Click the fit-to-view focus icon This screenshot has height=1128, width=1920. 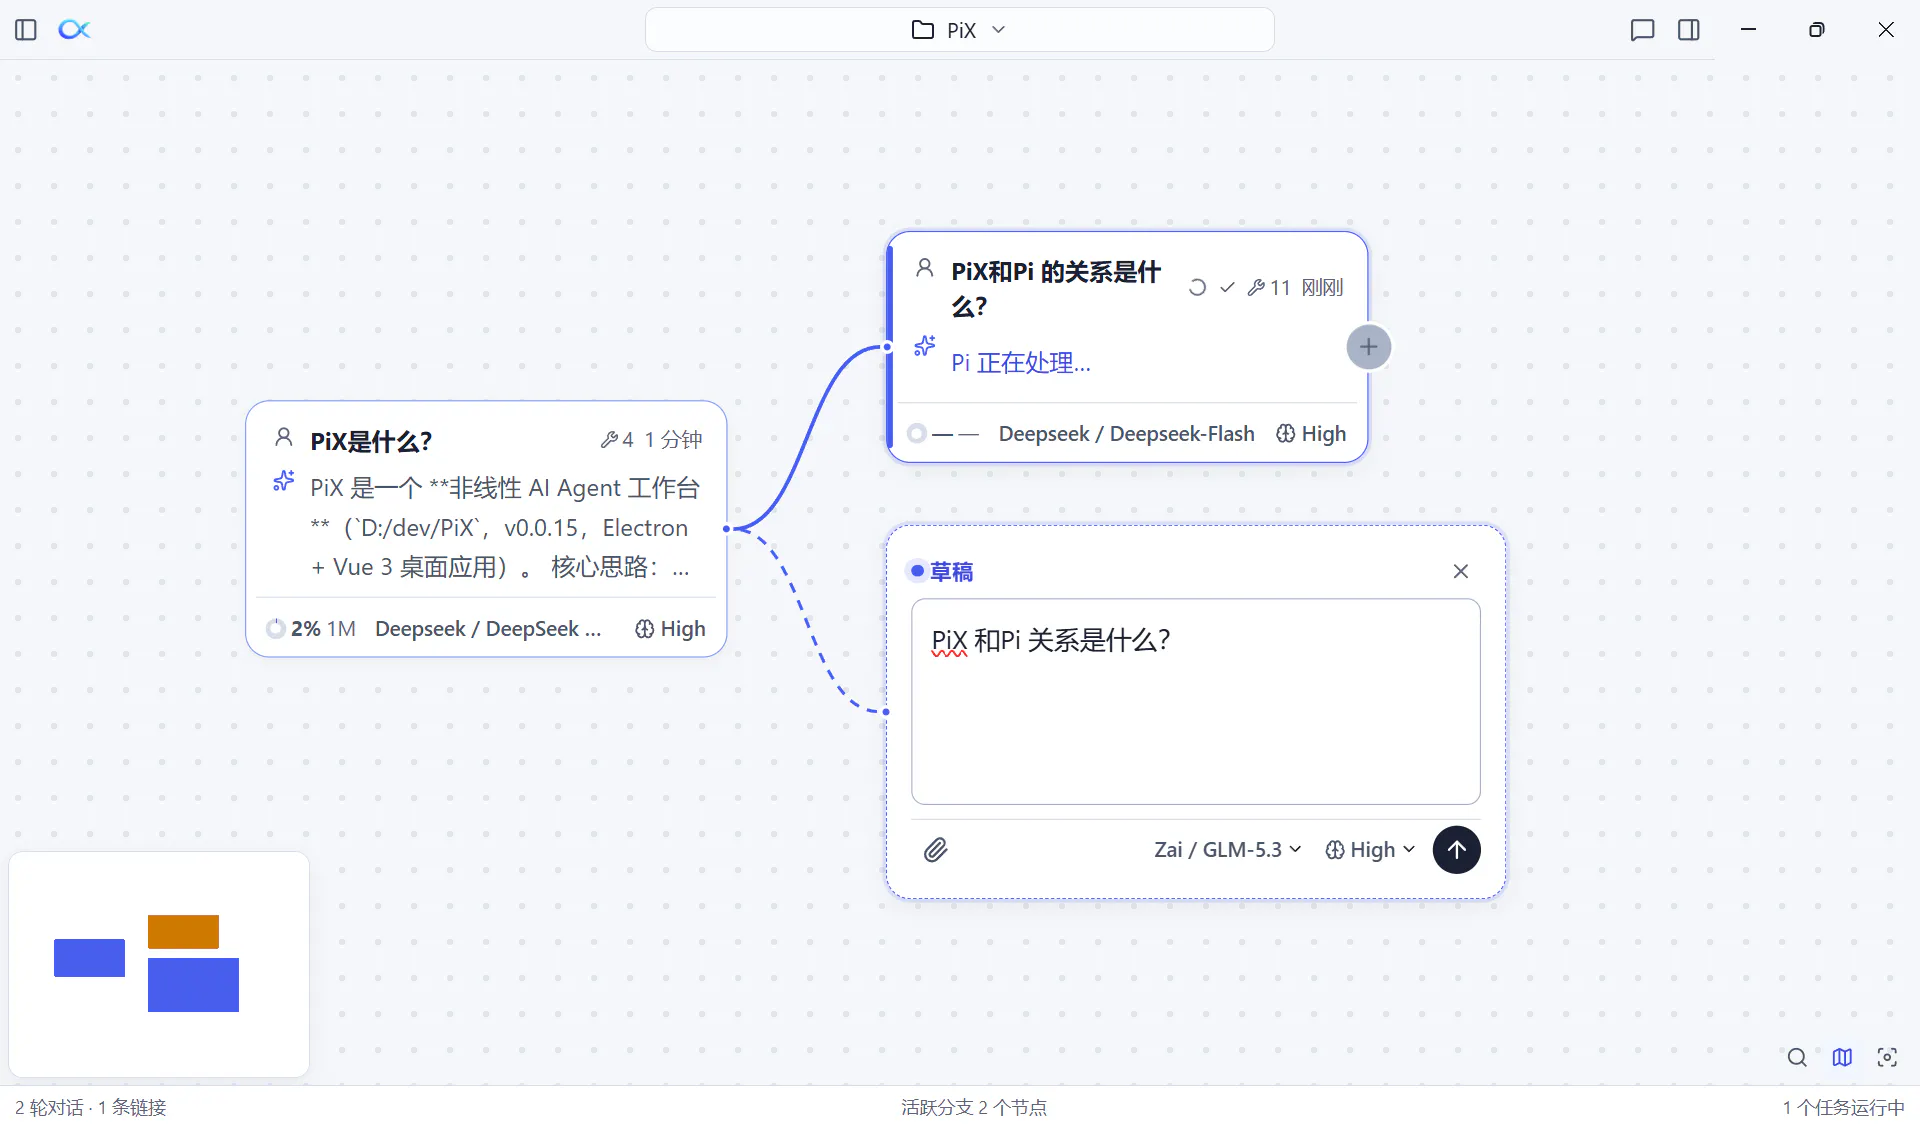pos(1887,1058)
